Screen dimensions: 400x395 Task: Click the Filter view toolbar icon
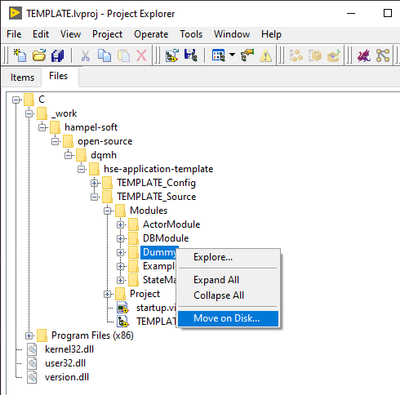point(219,55)
